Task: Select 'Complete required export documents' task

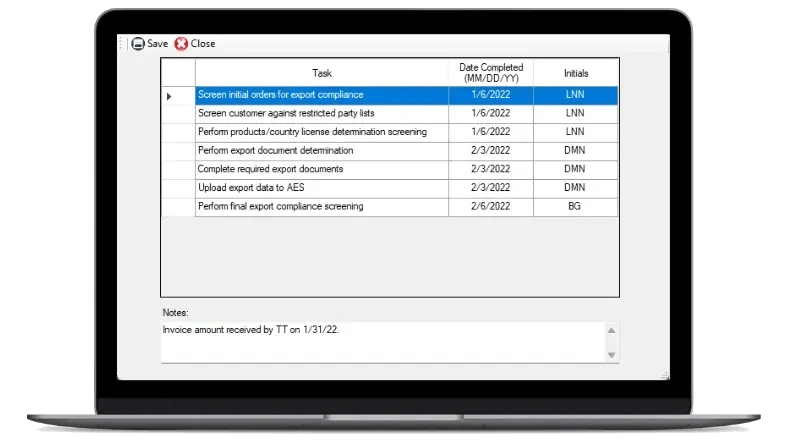Action: click(x=322, y=170)
